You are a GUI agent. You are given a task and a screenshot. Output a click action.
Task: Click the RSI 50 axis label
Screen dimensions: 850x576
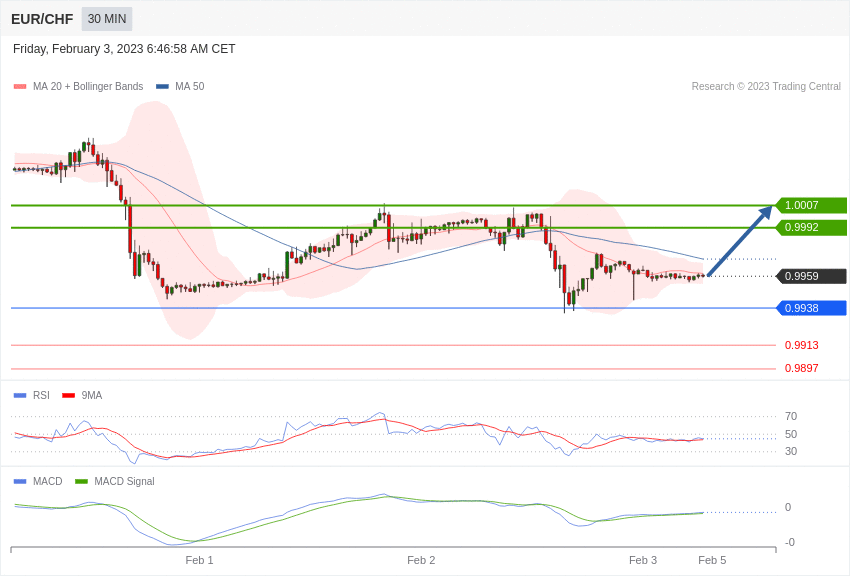point(791,435)
